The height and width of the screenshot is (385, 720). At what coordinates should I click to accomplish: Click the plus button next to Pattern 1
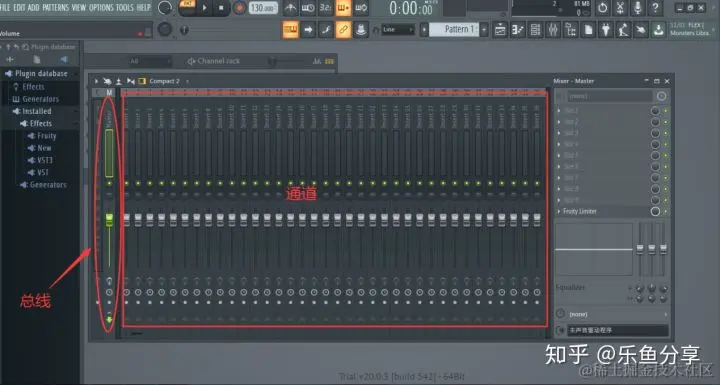(x=484, y=30)
